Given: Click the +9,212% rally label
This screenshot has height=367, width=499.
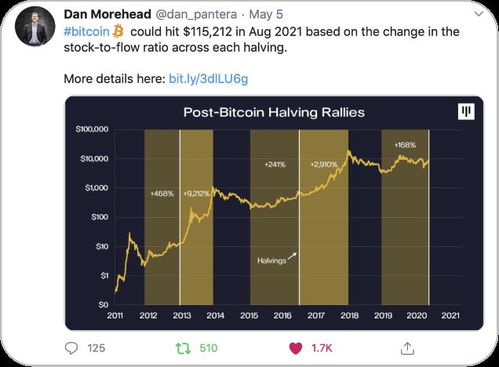Looking at the screenshot, I should [197, 194].
